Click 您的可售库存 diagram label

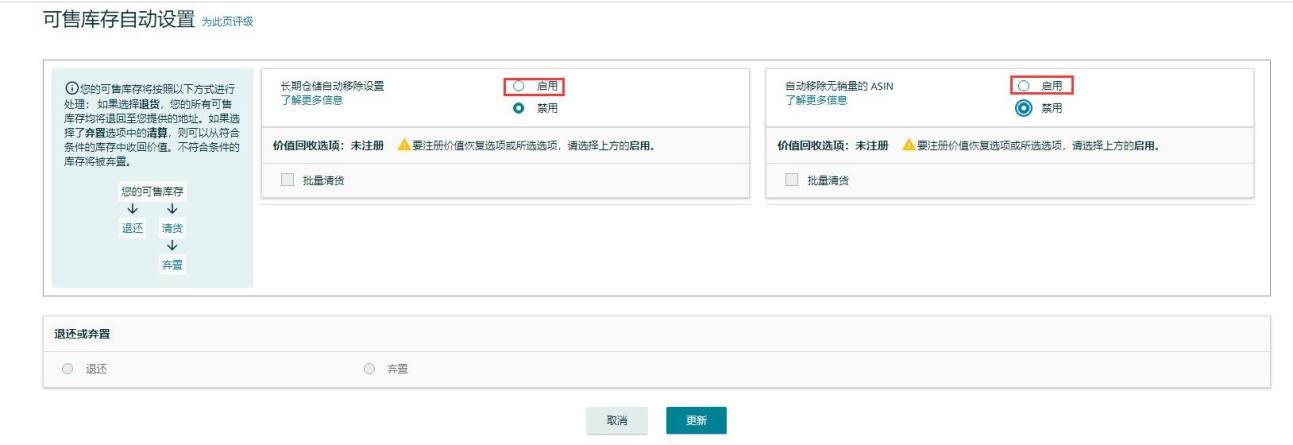152,193
